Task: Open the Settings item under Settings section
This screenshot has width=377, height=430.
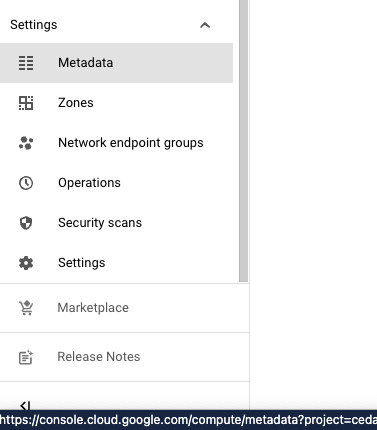Action: [x=116, y=263]
